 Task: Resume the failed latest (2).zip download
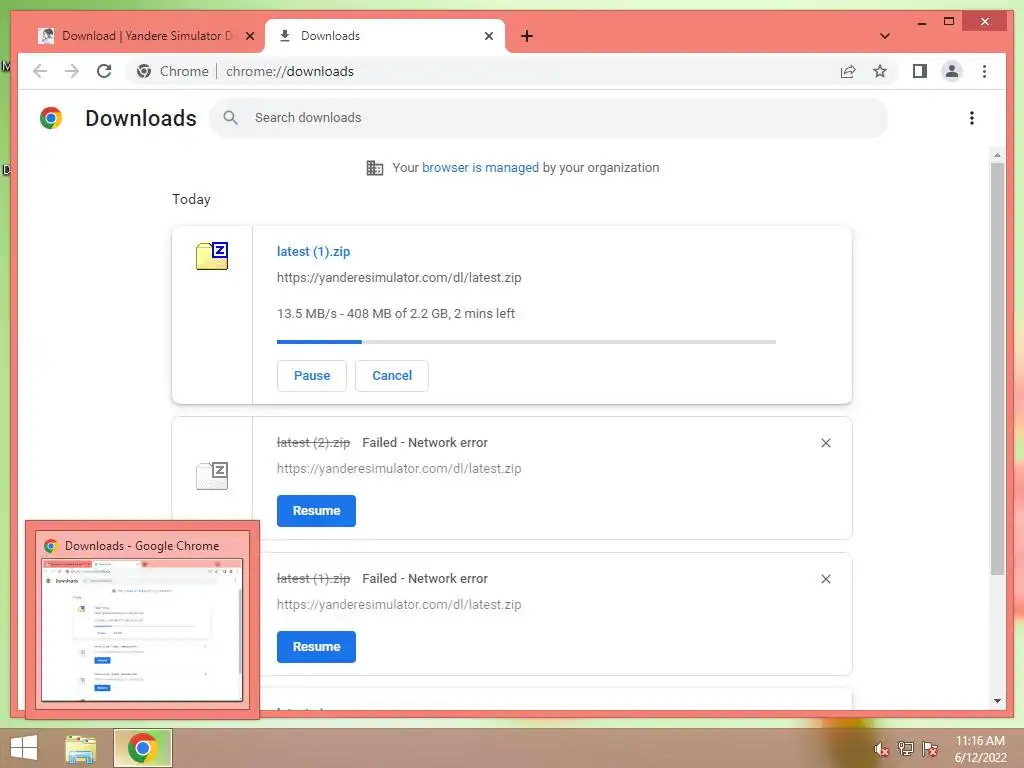pyautogui.click(x=316, y=511)
